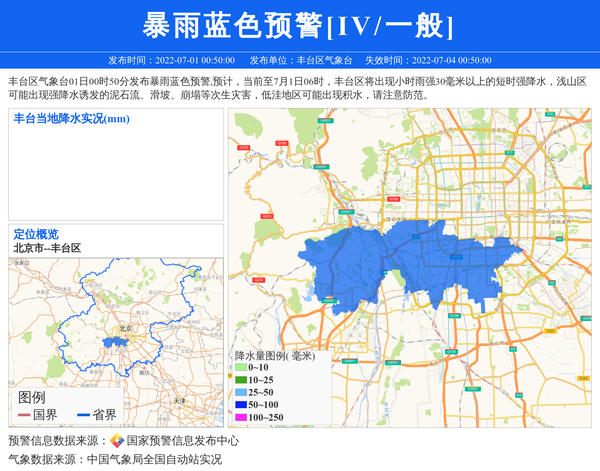Click the 北京市--丰台区 location label
Viewport: 600px width, 471px height.
coord(47,248)
